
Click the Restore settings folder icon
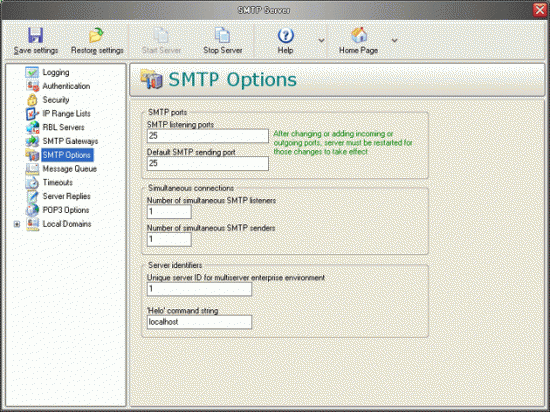[x=96, y=35]
